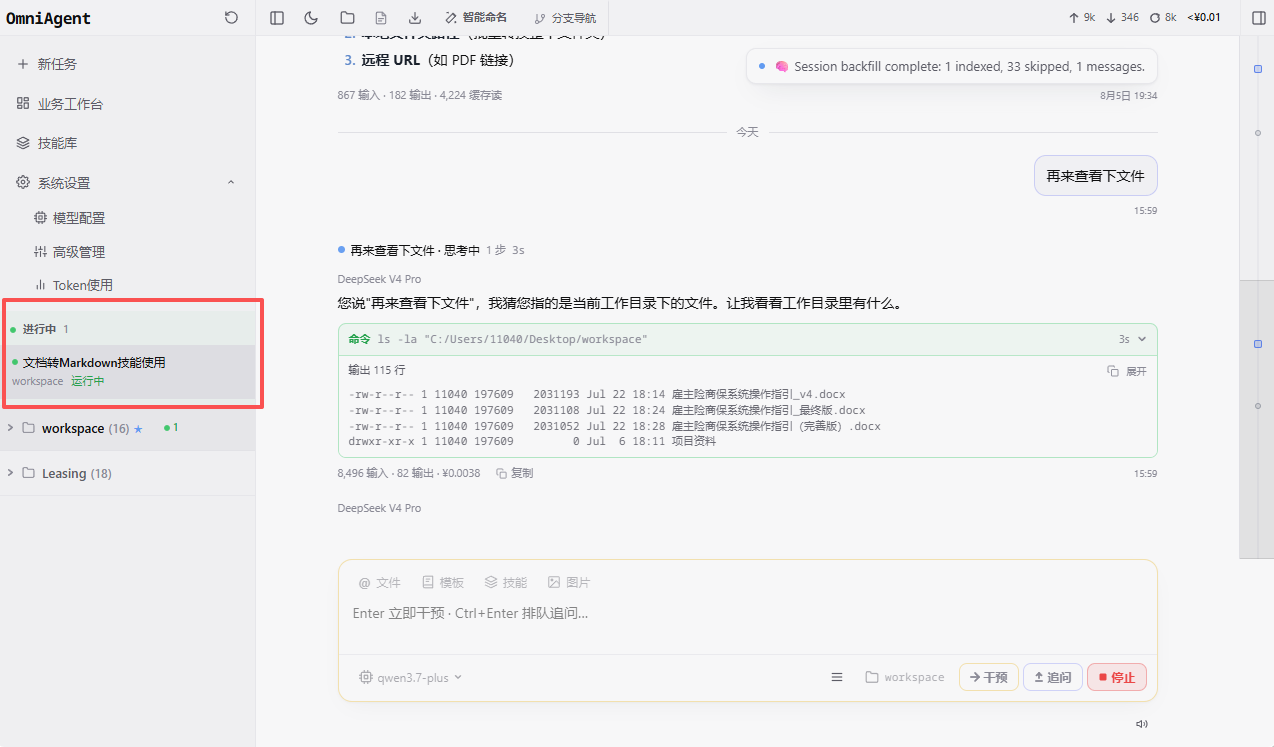Click the upload token count 9k

[x=1082, y=18]
